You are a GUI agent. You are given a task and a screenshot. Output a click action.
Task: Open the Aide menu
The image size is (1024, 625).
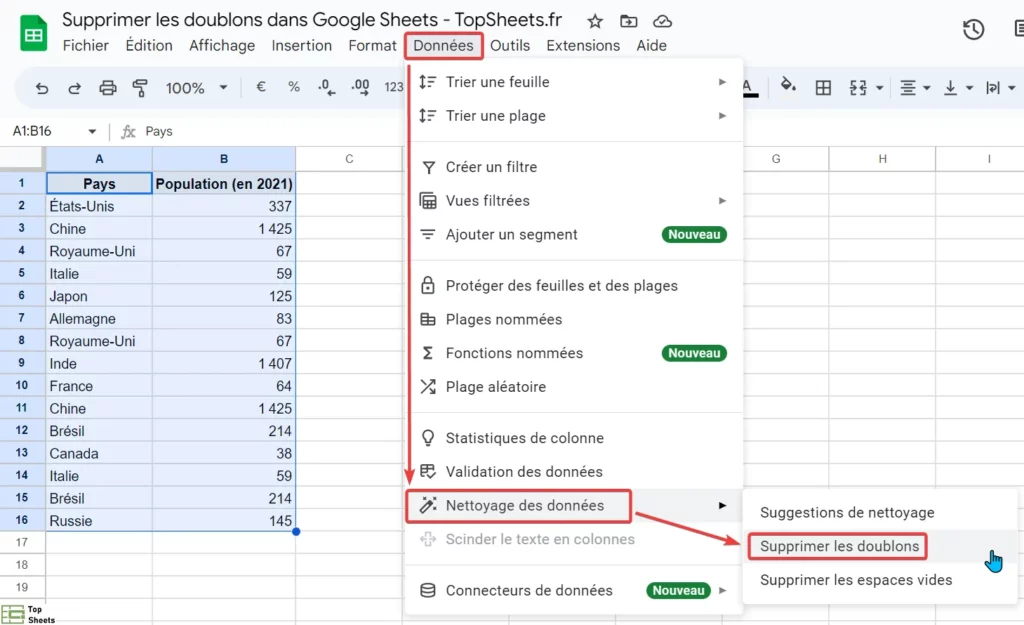click(x=652, y=46)
